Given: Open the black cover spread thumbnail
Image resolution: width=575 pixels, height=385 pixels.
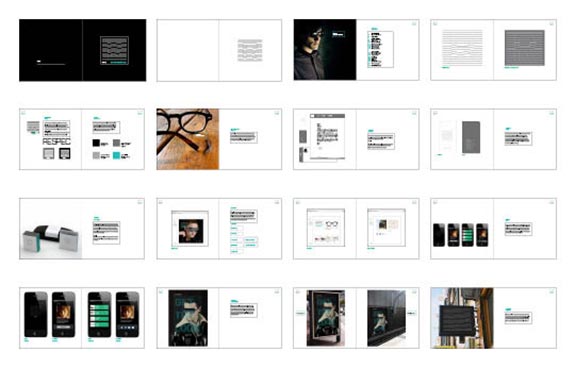Looking at the screenshot, I should coord(83,50).
